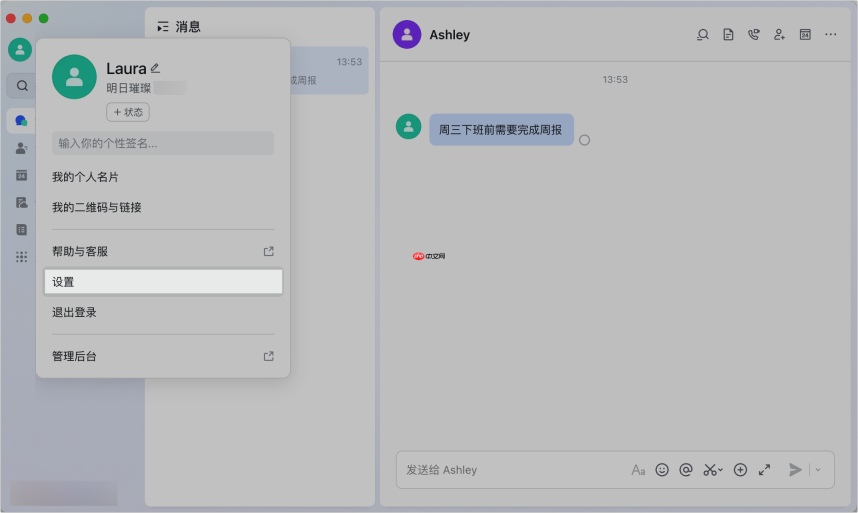Open the more options ellipsis in the chat header

[831, 34]
